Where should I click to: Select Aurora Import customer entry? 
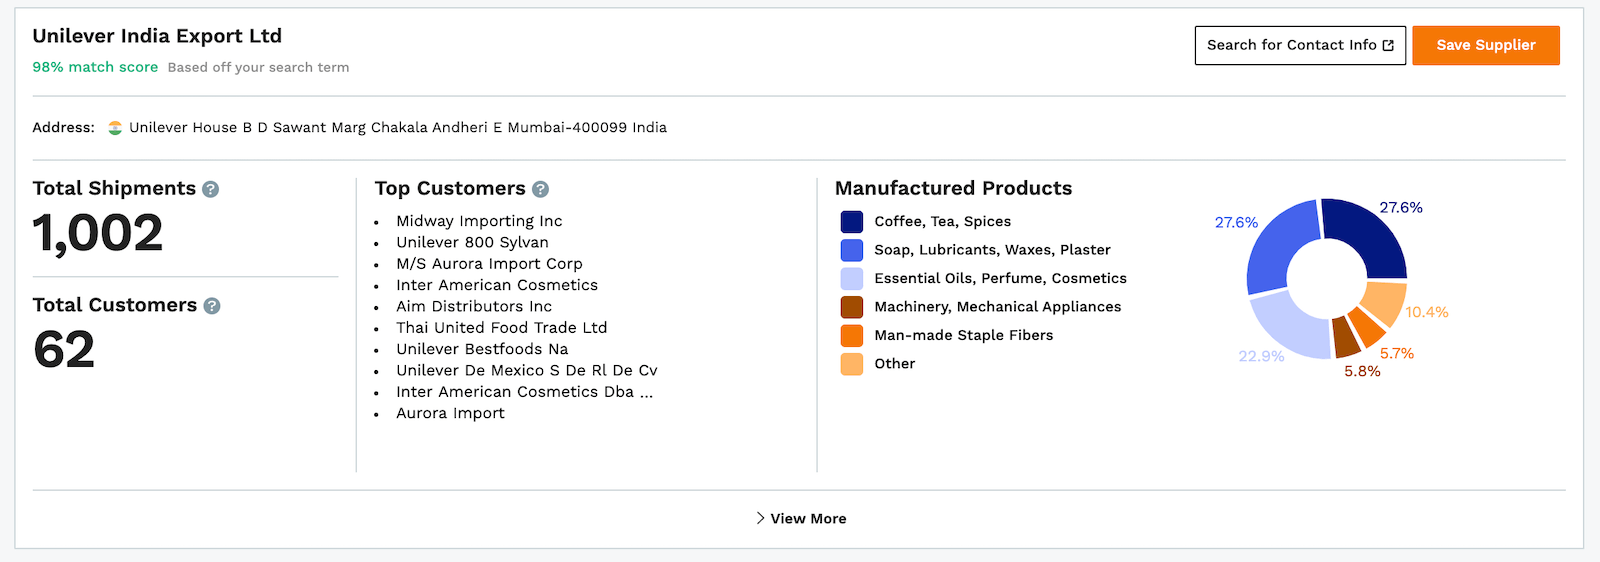(x=450, y=413)
